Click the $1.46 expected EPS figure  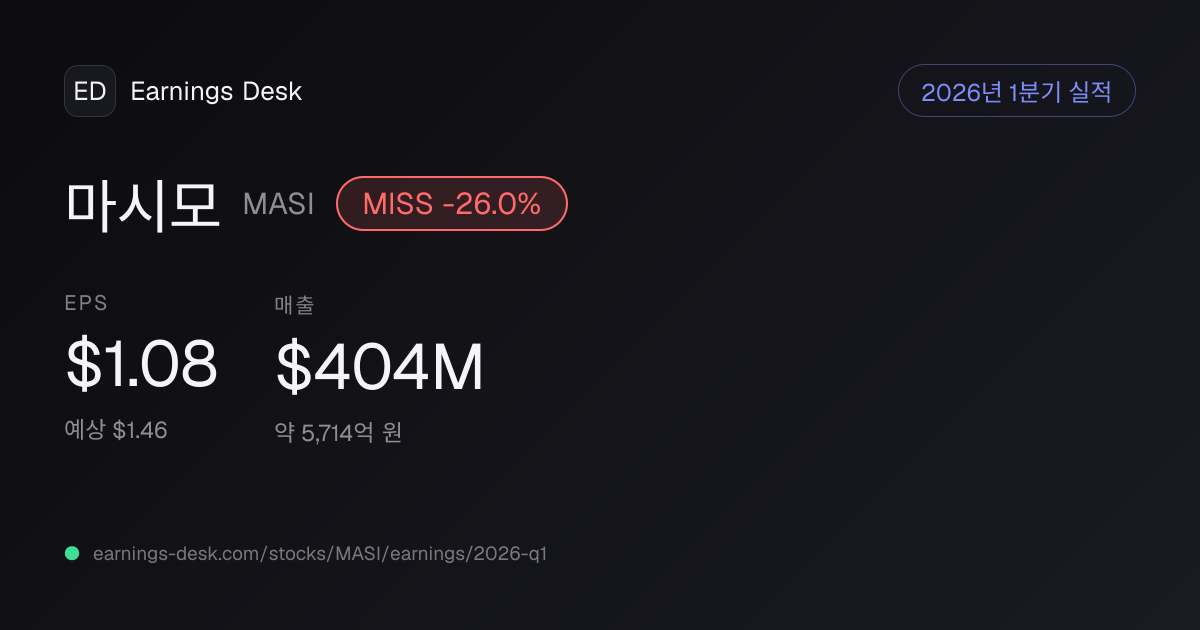(x=140, y=430)
